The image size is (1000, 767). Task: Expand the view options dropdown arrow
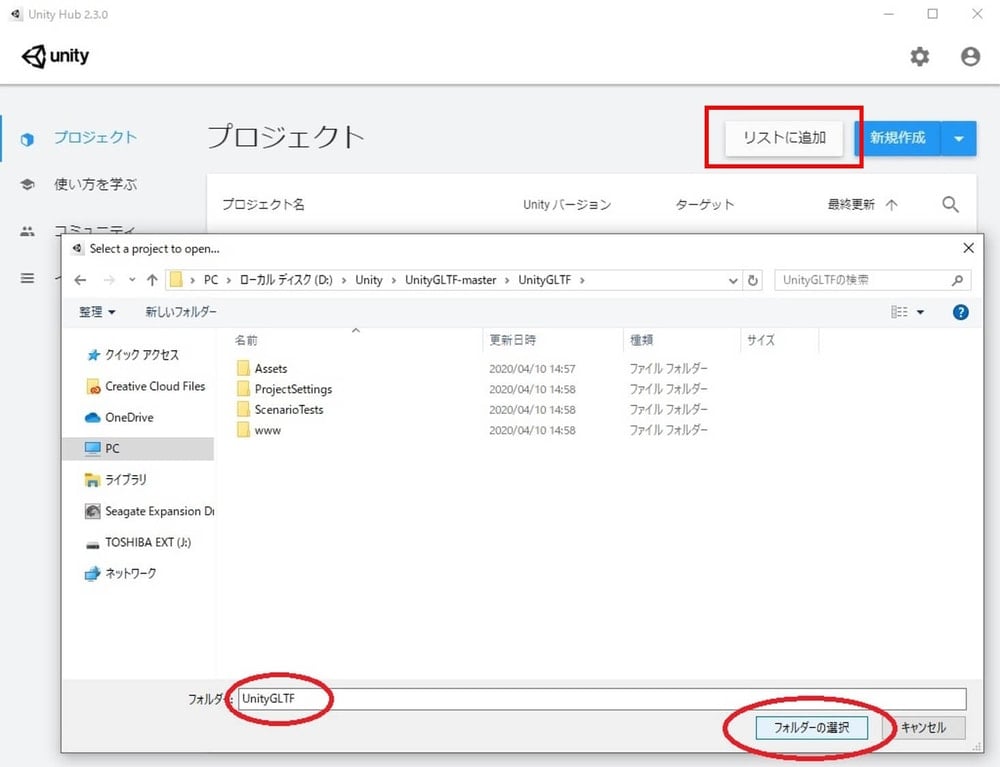[x=920, y=312]
